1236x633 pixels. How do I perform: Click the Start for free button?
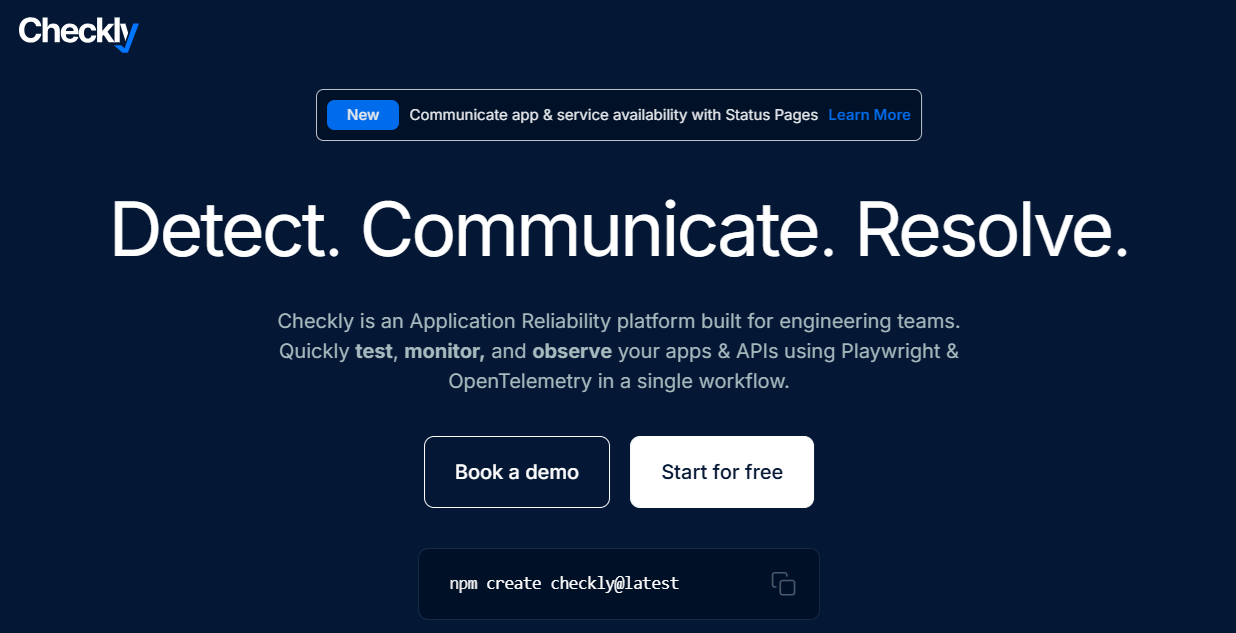coord(722,472)
